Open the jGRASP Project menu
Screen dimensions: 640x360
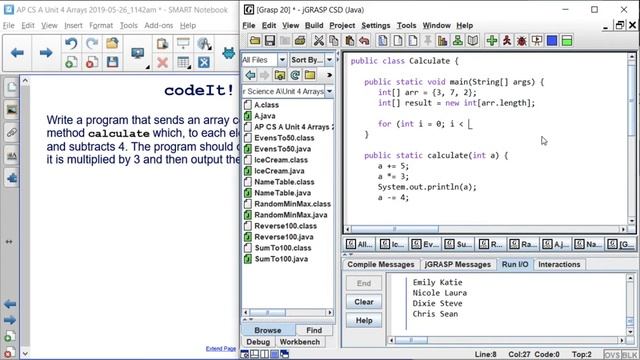pos(342,25)
